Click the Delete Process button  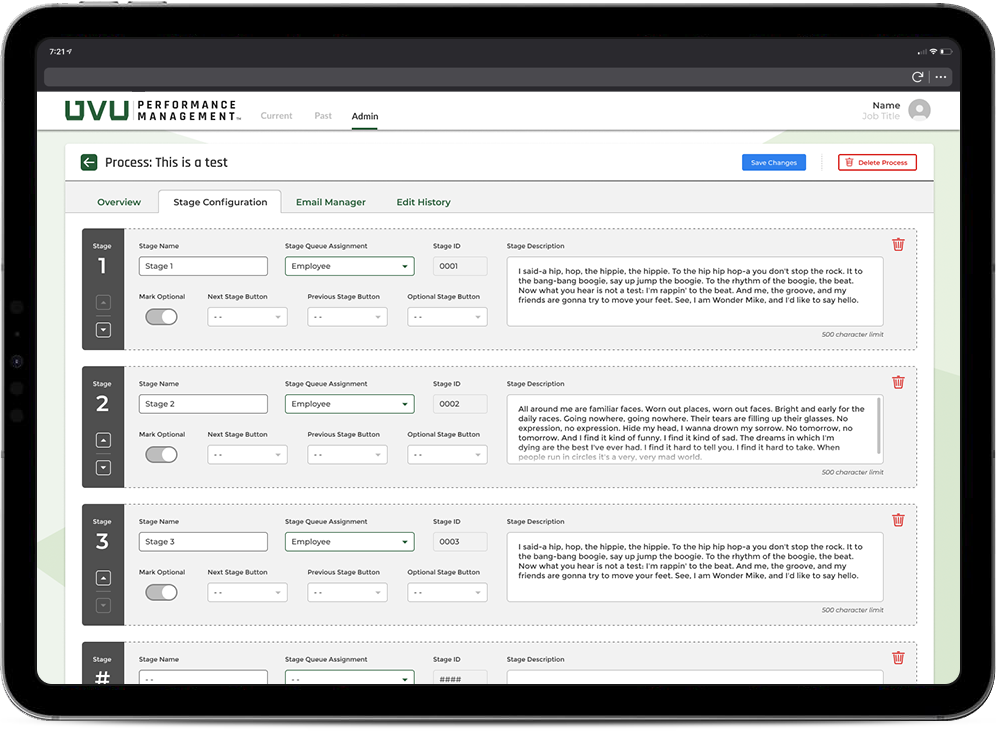(x=877, y=163)
